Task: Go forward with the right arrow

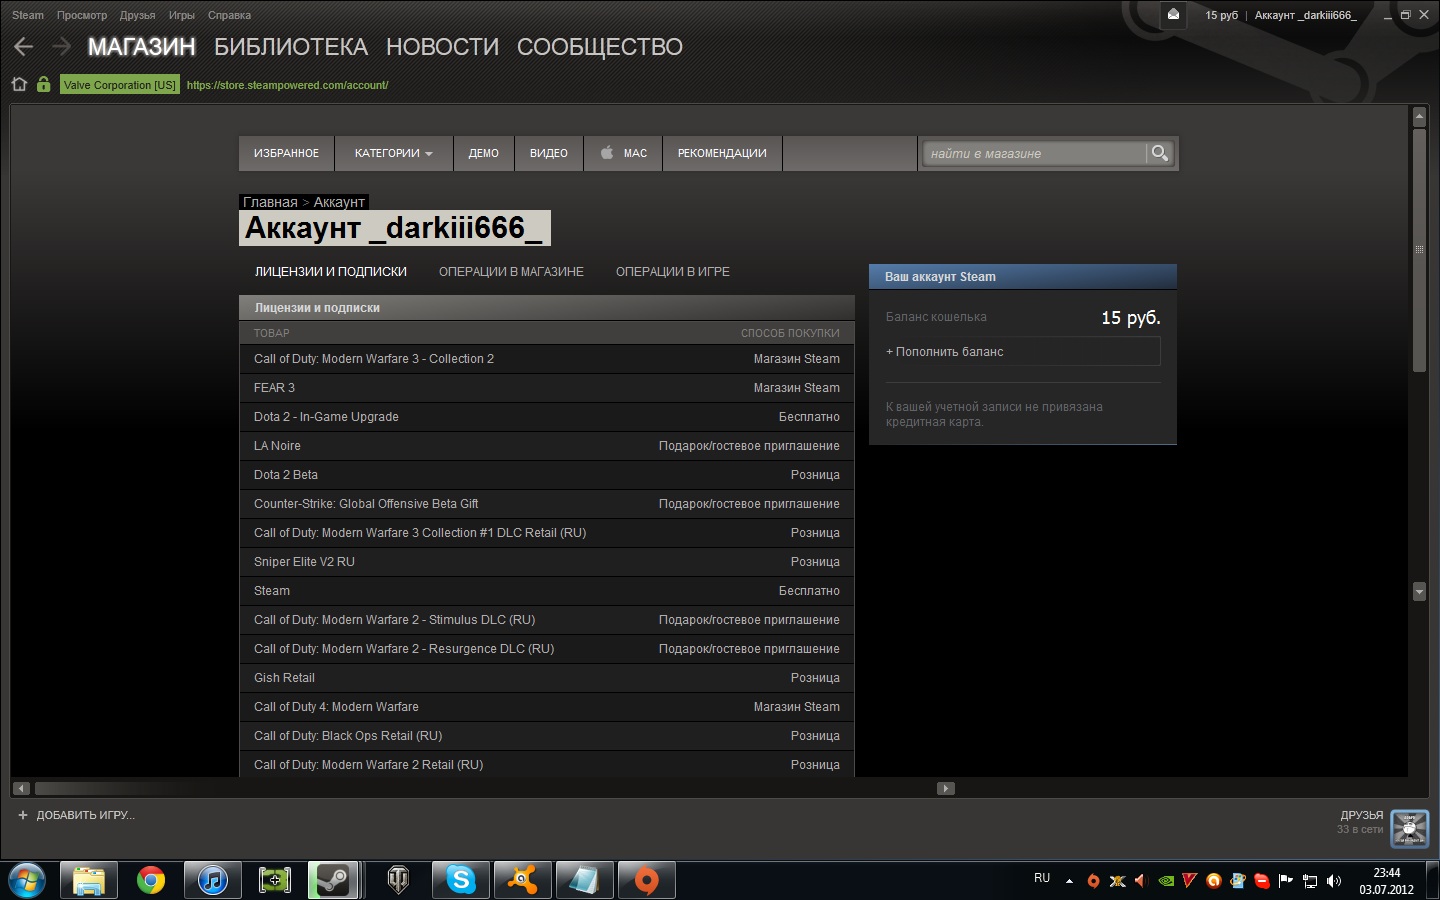Action: point(61,47)
